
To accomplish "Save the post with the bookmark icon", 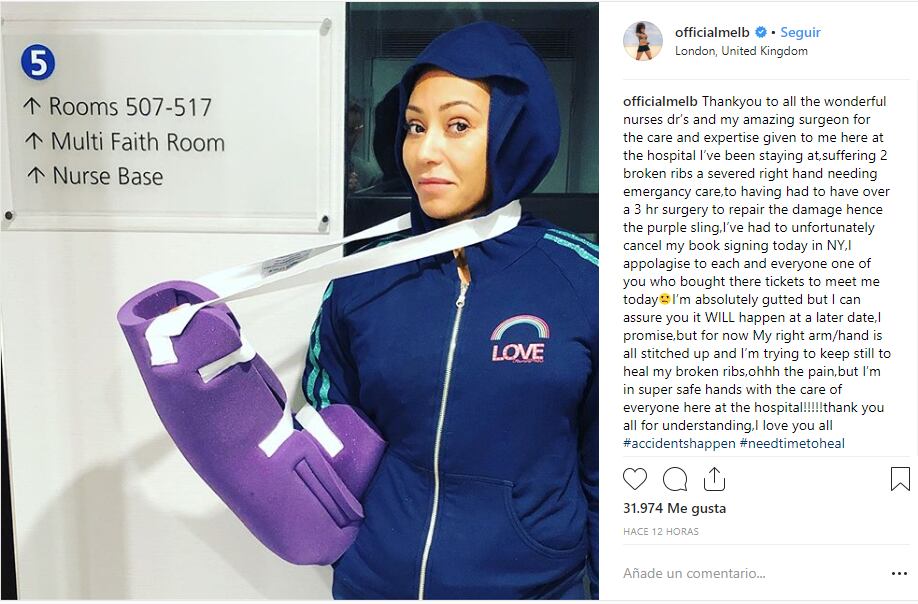I will [x=900, y=479].
